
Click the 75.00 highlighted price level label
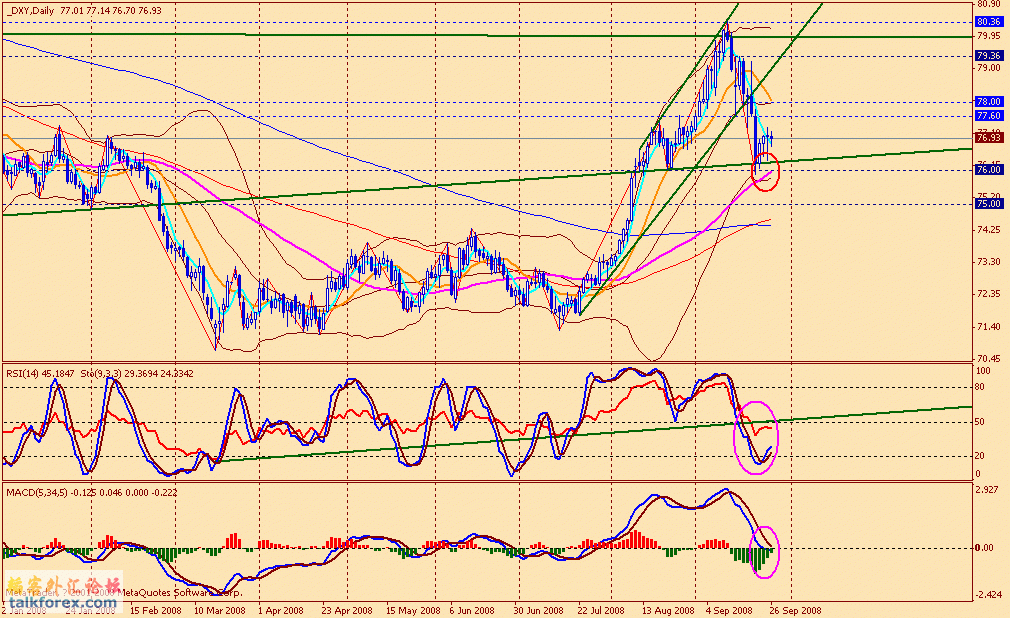pos(989,204)
